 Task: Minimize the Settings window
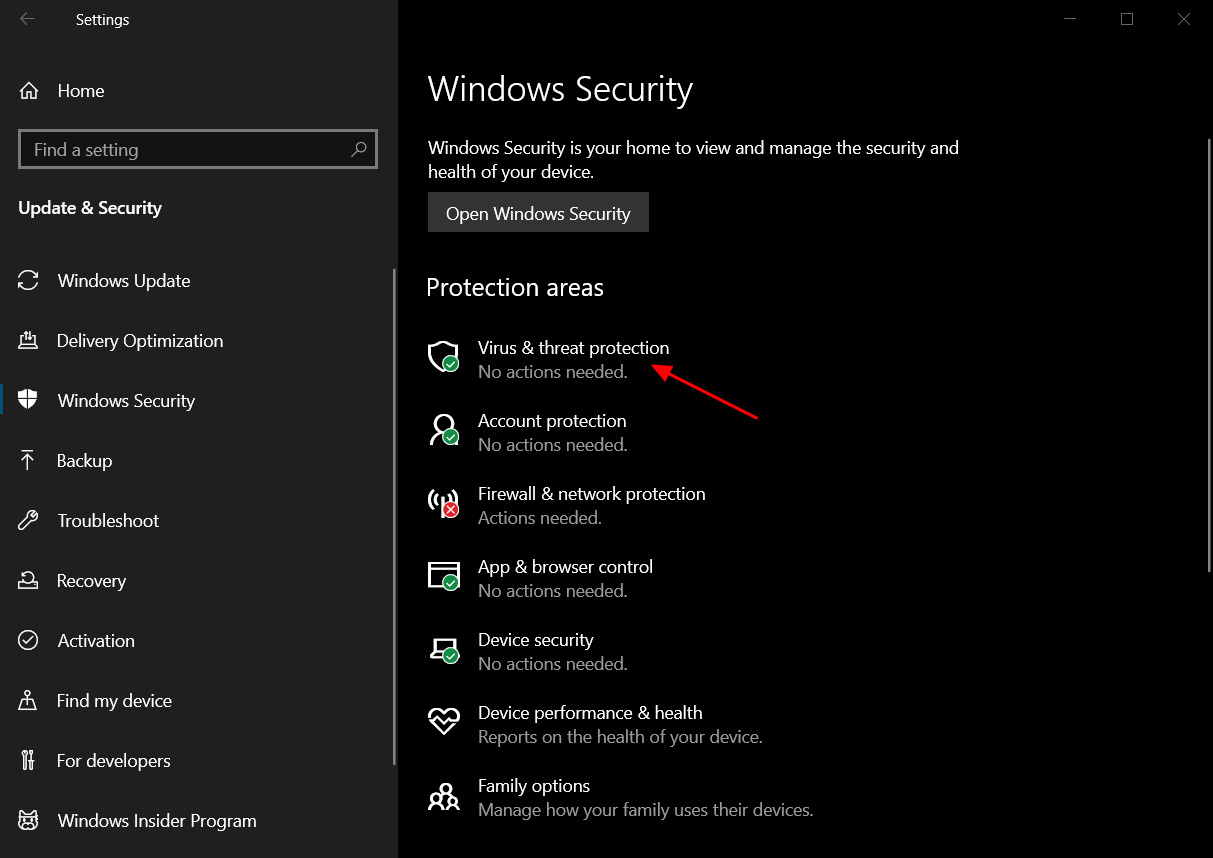[1070, 19]
